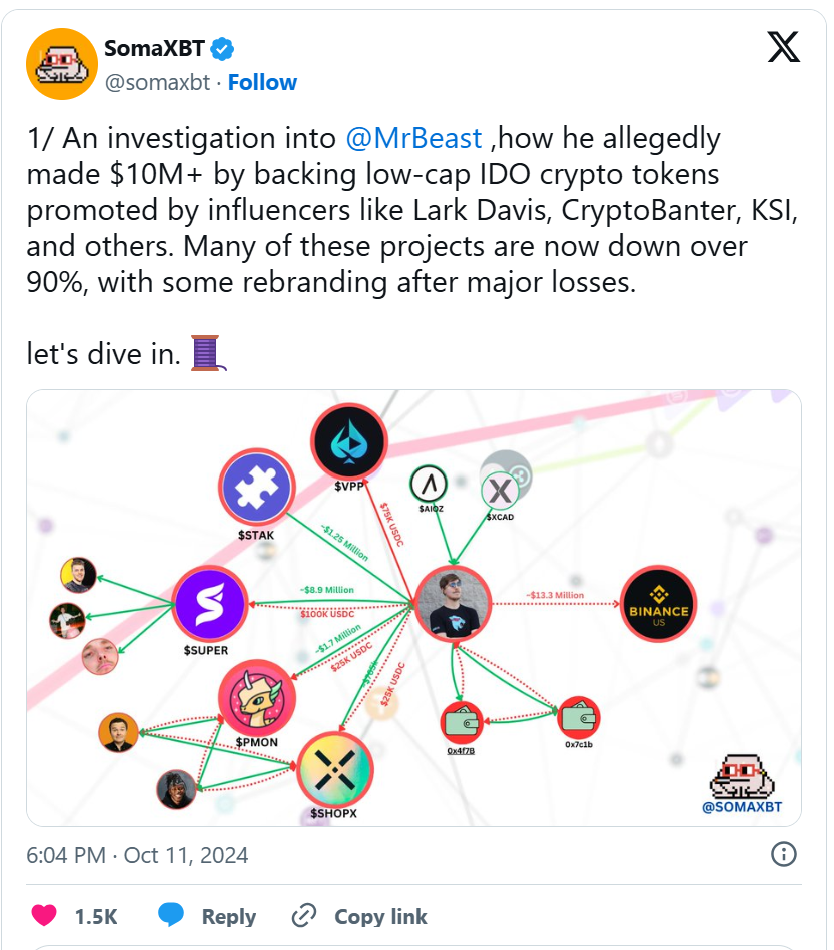The height and width of the screenshot is (950, 834).
Task: Click the copy link chain icon
Action: pos(303,916)
